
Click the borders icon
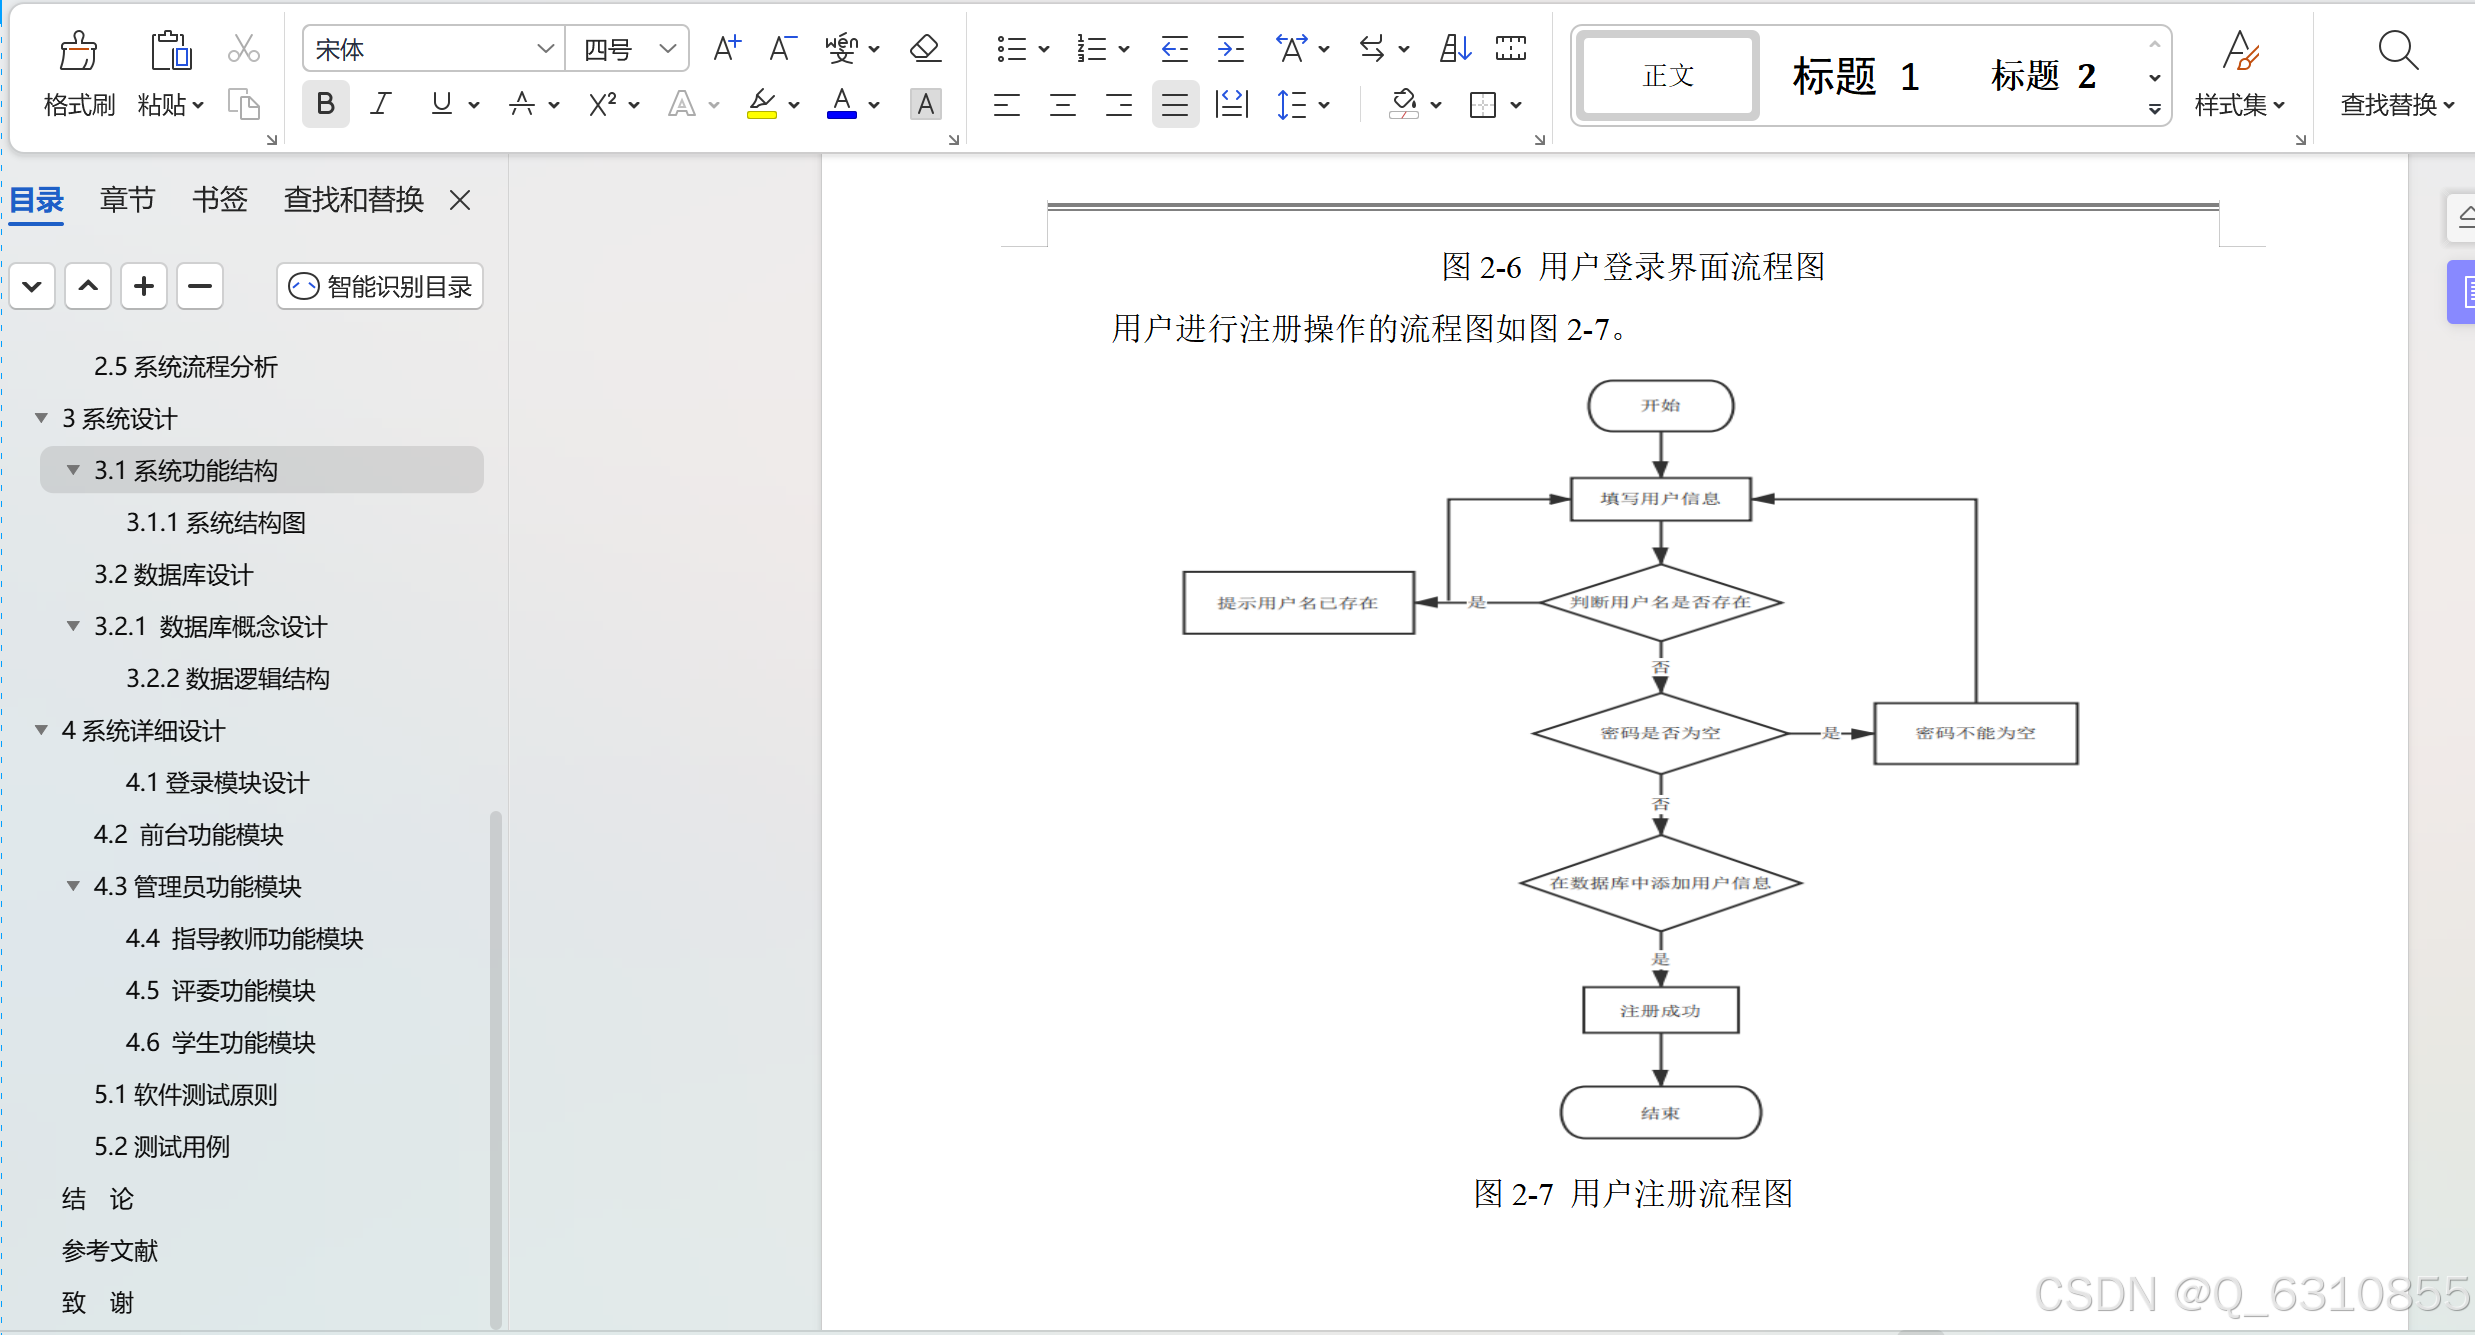point(1483,104)
